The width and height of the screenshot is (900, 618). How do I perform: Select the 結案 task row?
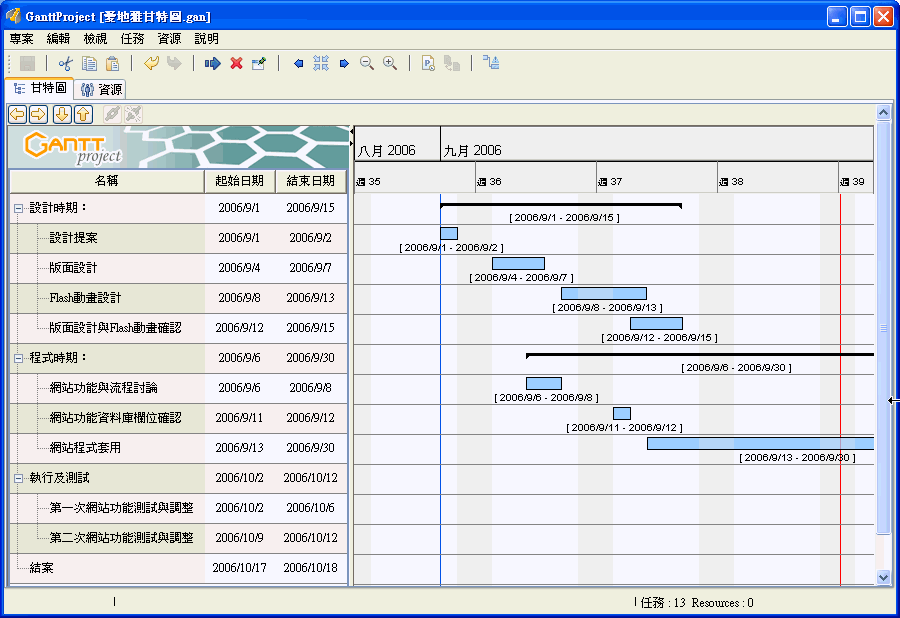tap(179, 568)
